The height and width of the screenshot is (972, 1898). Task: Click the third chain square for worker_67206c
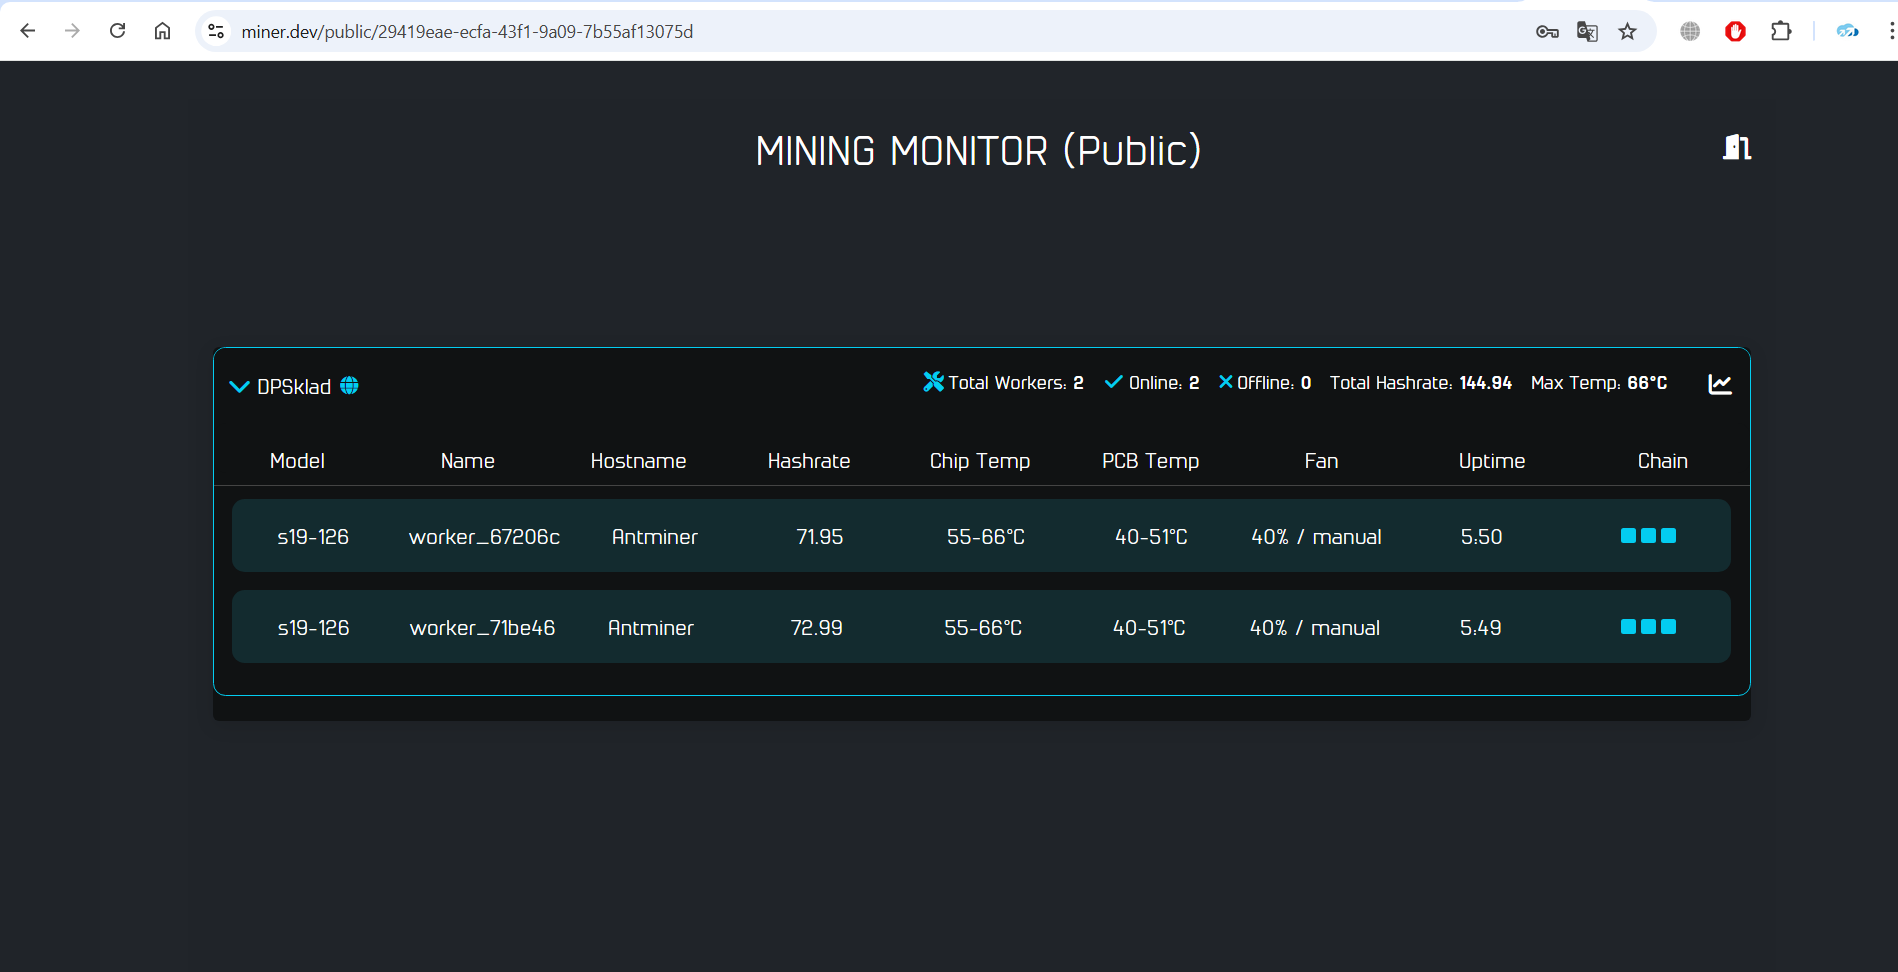tap(1668, 535)
